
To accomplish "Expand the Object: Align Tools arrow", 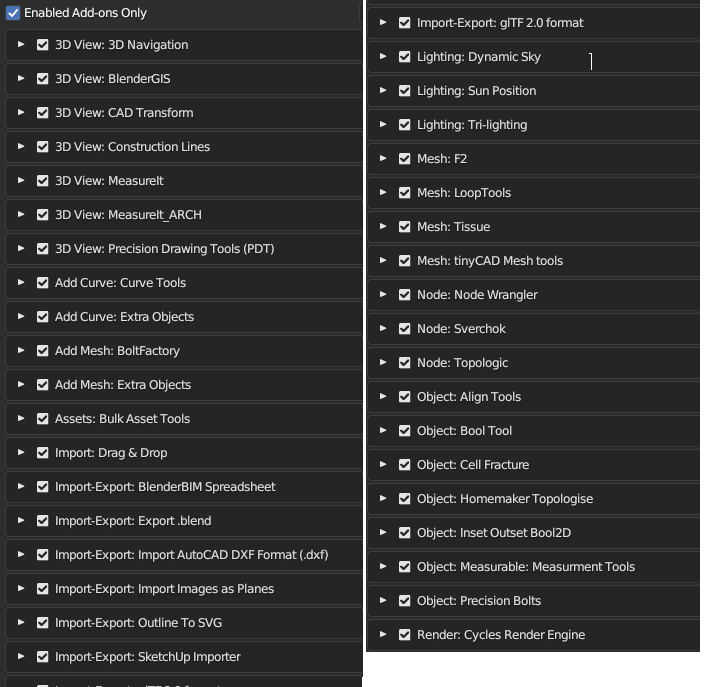I will [x=383, y=396].
